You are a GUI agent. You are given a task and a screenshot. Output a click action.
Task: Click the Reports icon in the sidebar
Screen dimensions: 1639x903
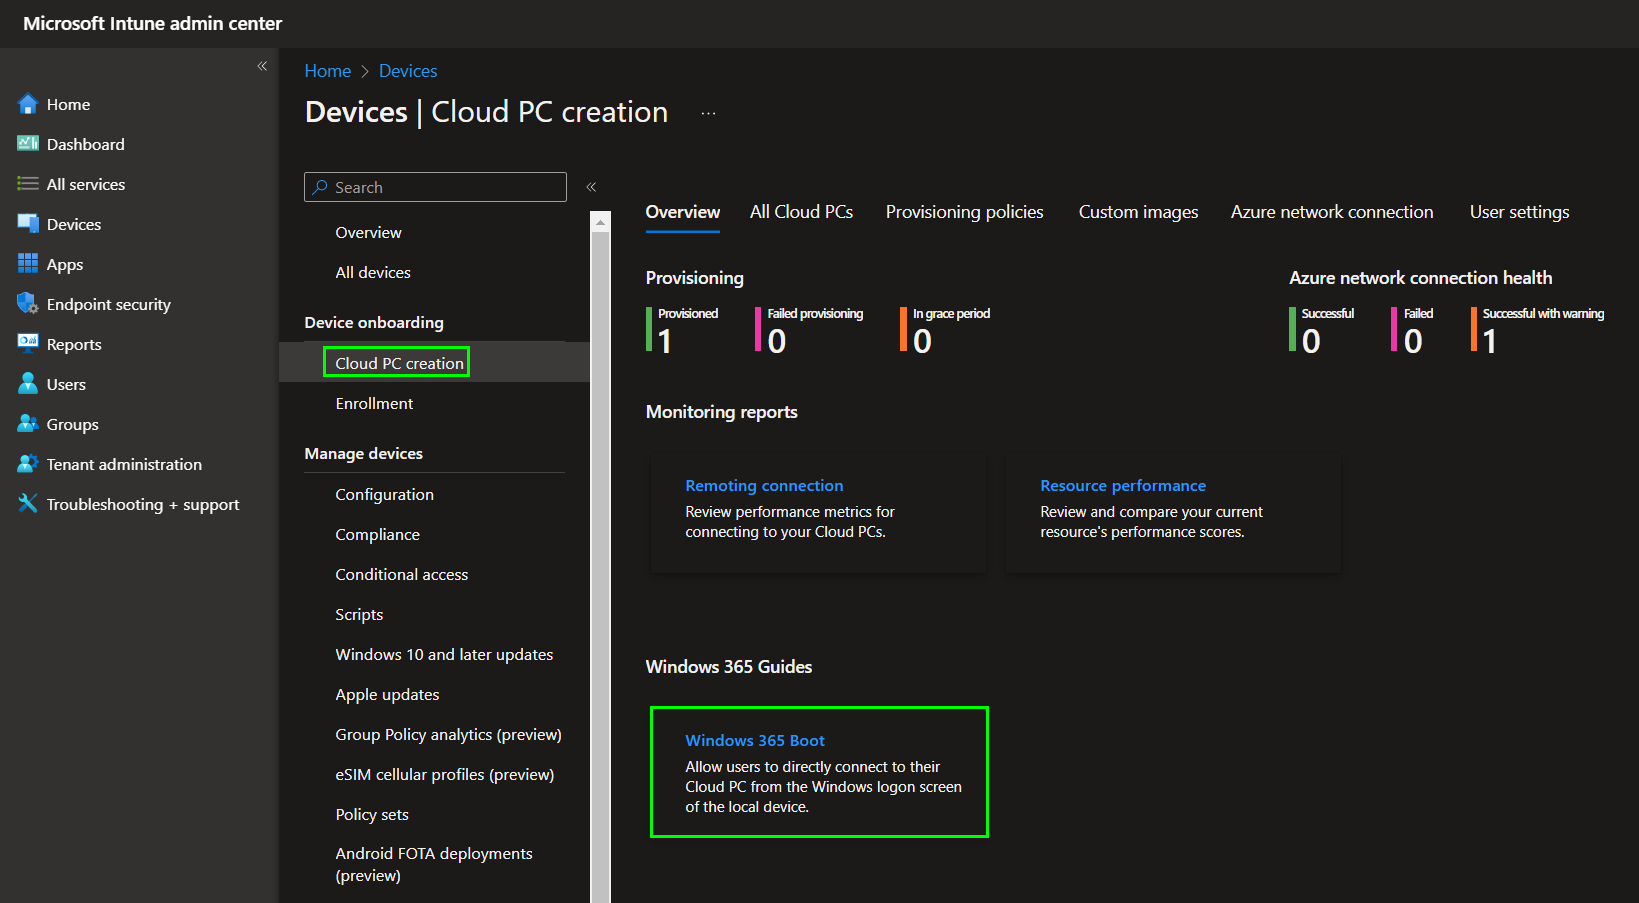(x=28, y=344)
